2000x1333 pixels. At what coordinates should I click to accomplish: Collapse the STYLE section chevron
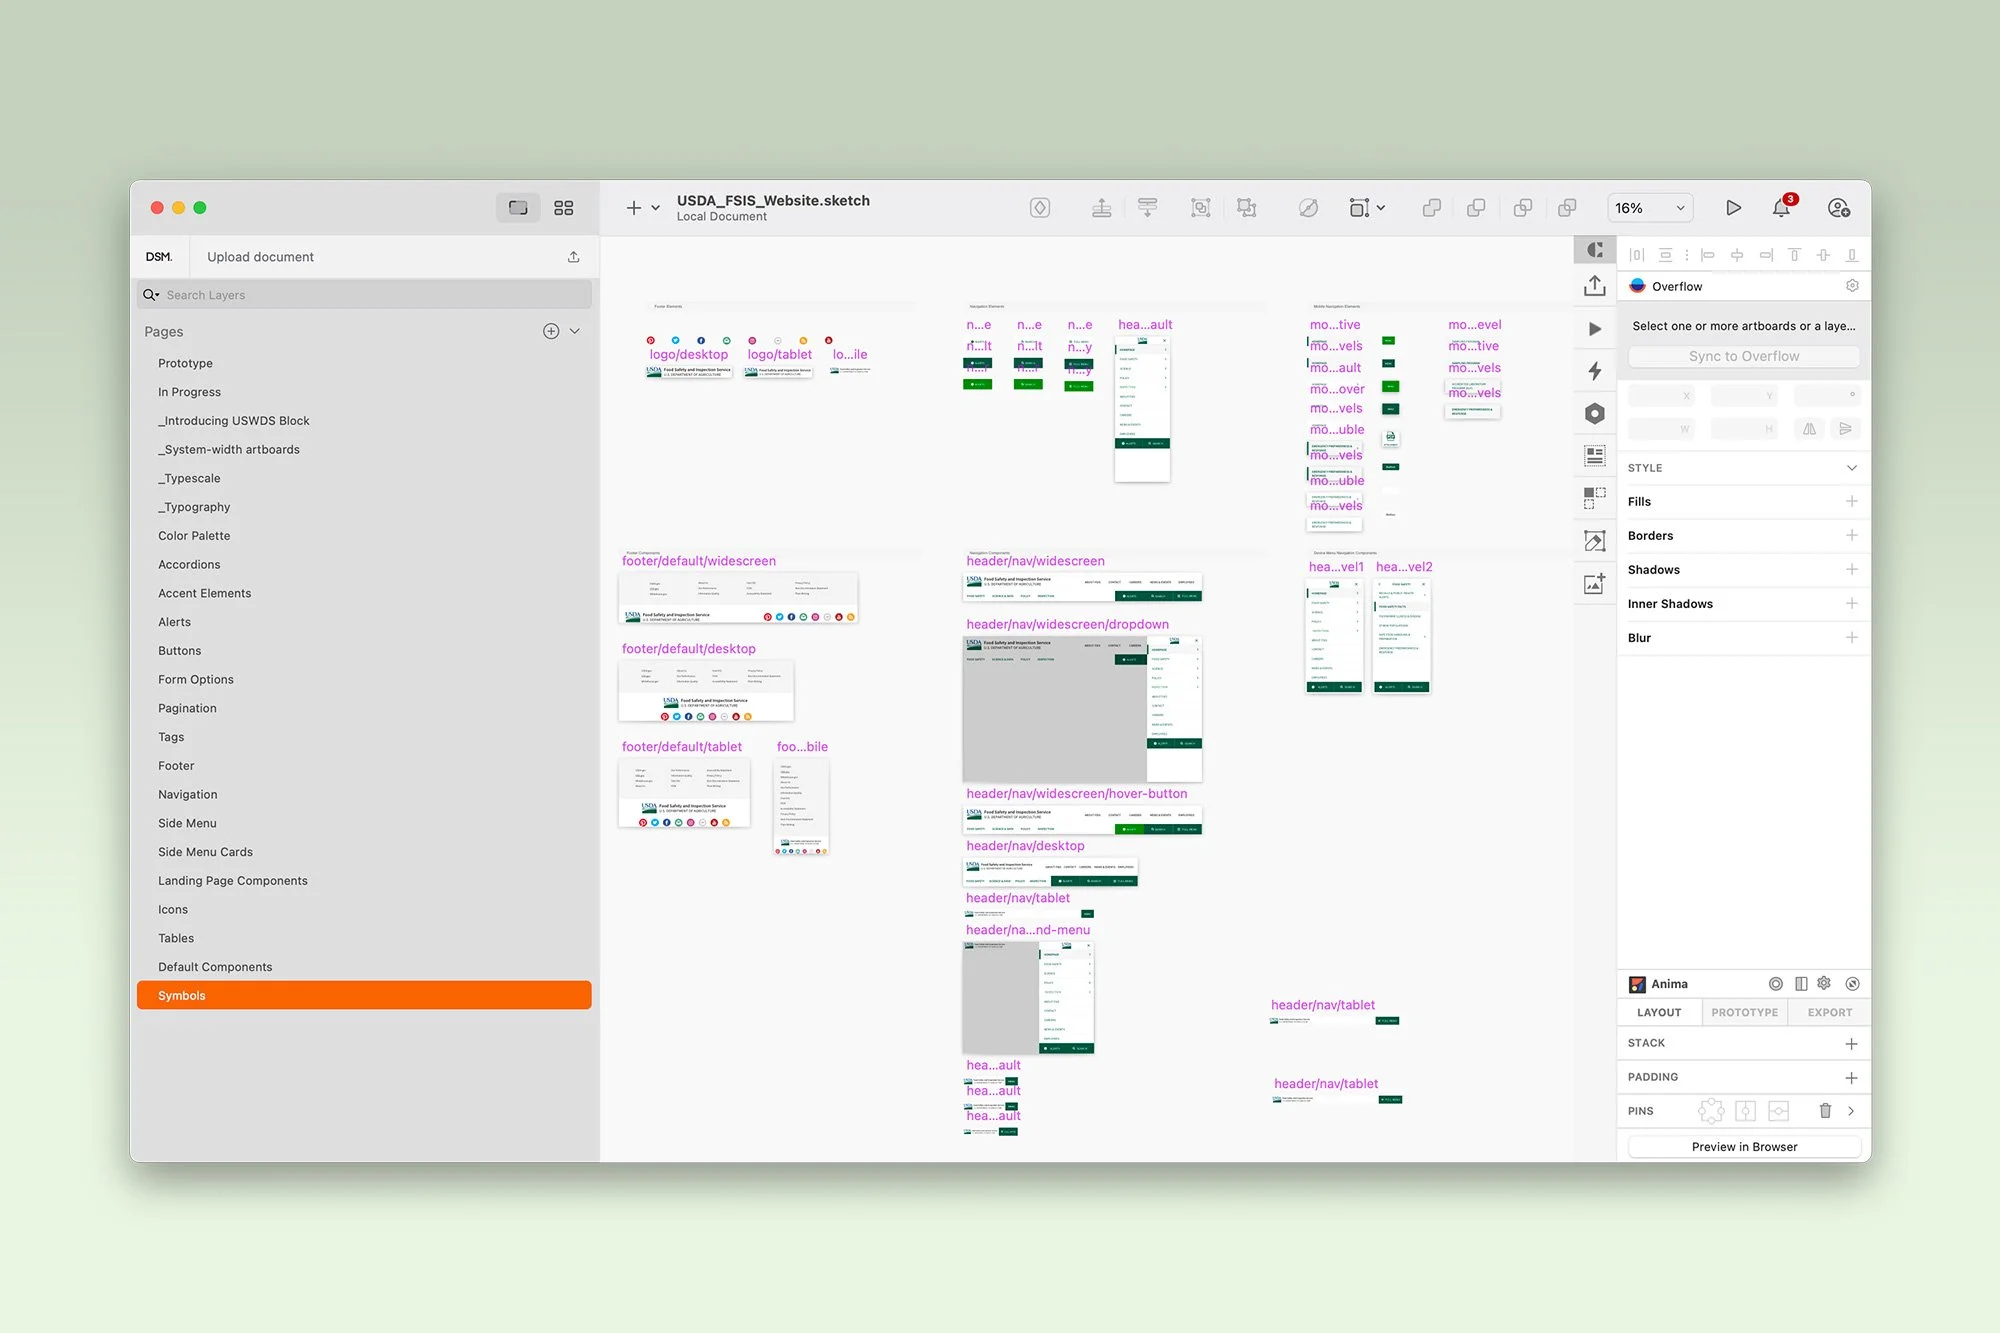click(1852, 468)
